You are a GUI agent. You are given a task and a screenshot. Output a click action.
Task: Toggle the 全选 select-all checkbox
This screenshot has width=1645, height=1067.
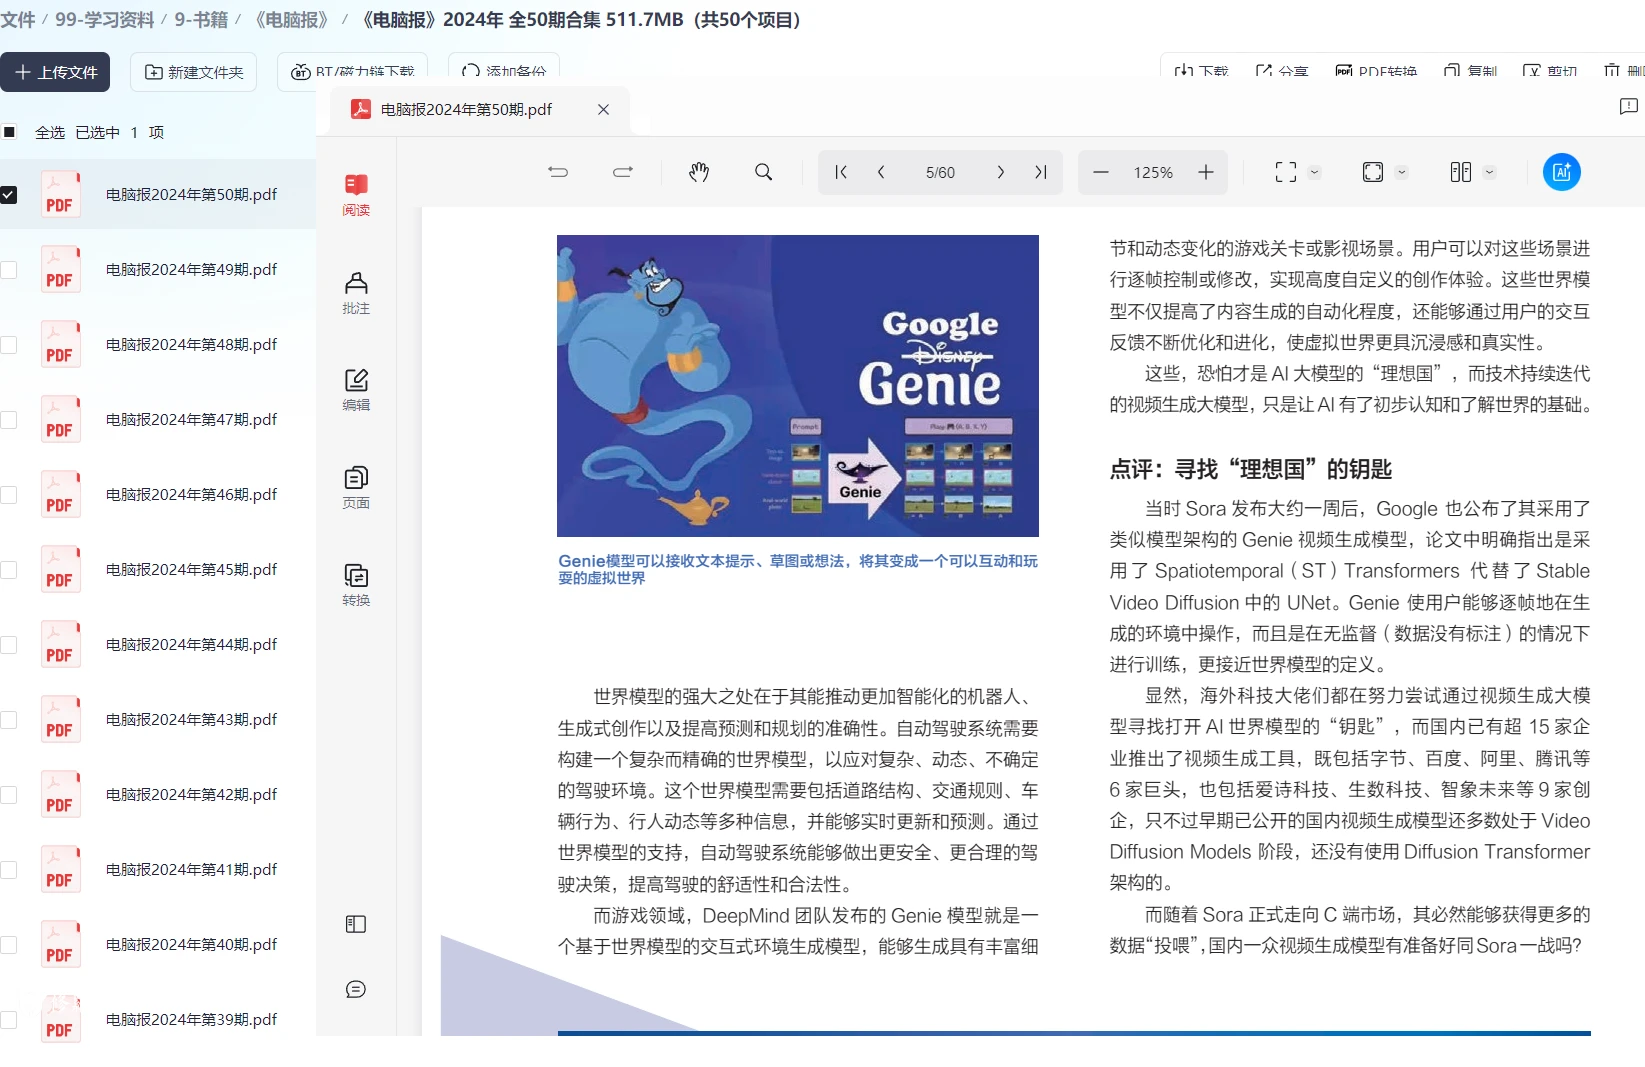[9, 132]
